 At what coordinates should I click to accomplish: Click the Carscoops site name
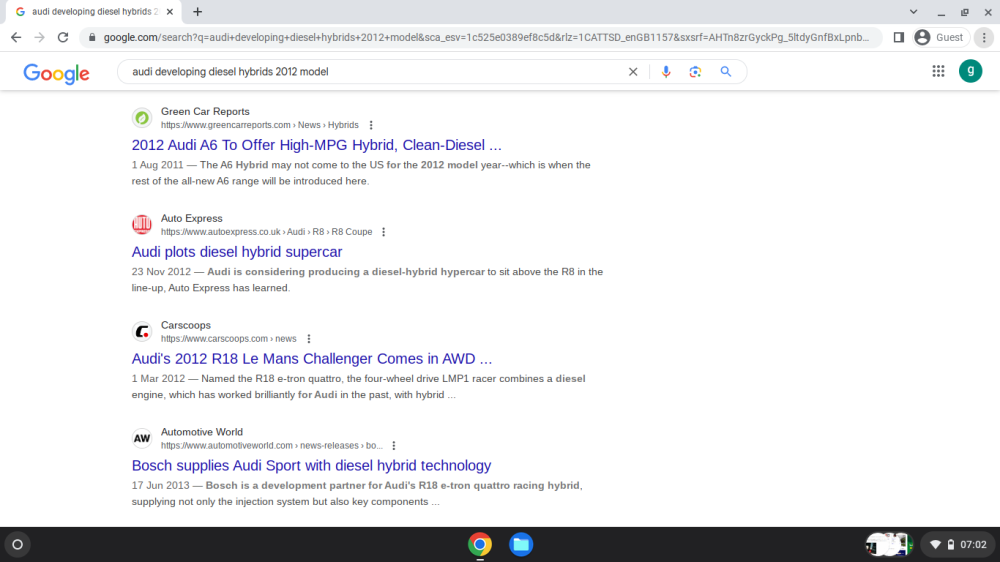[186, 325]
